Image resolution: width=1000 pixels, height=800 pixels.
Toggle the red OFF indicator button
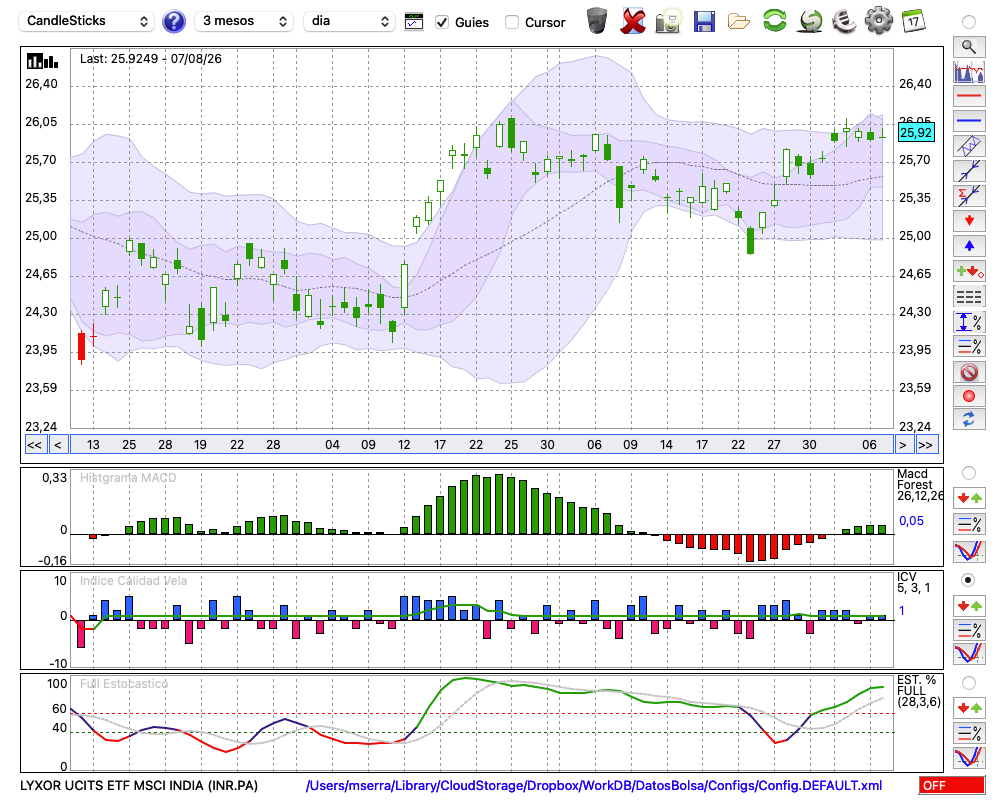pos(952,785)
